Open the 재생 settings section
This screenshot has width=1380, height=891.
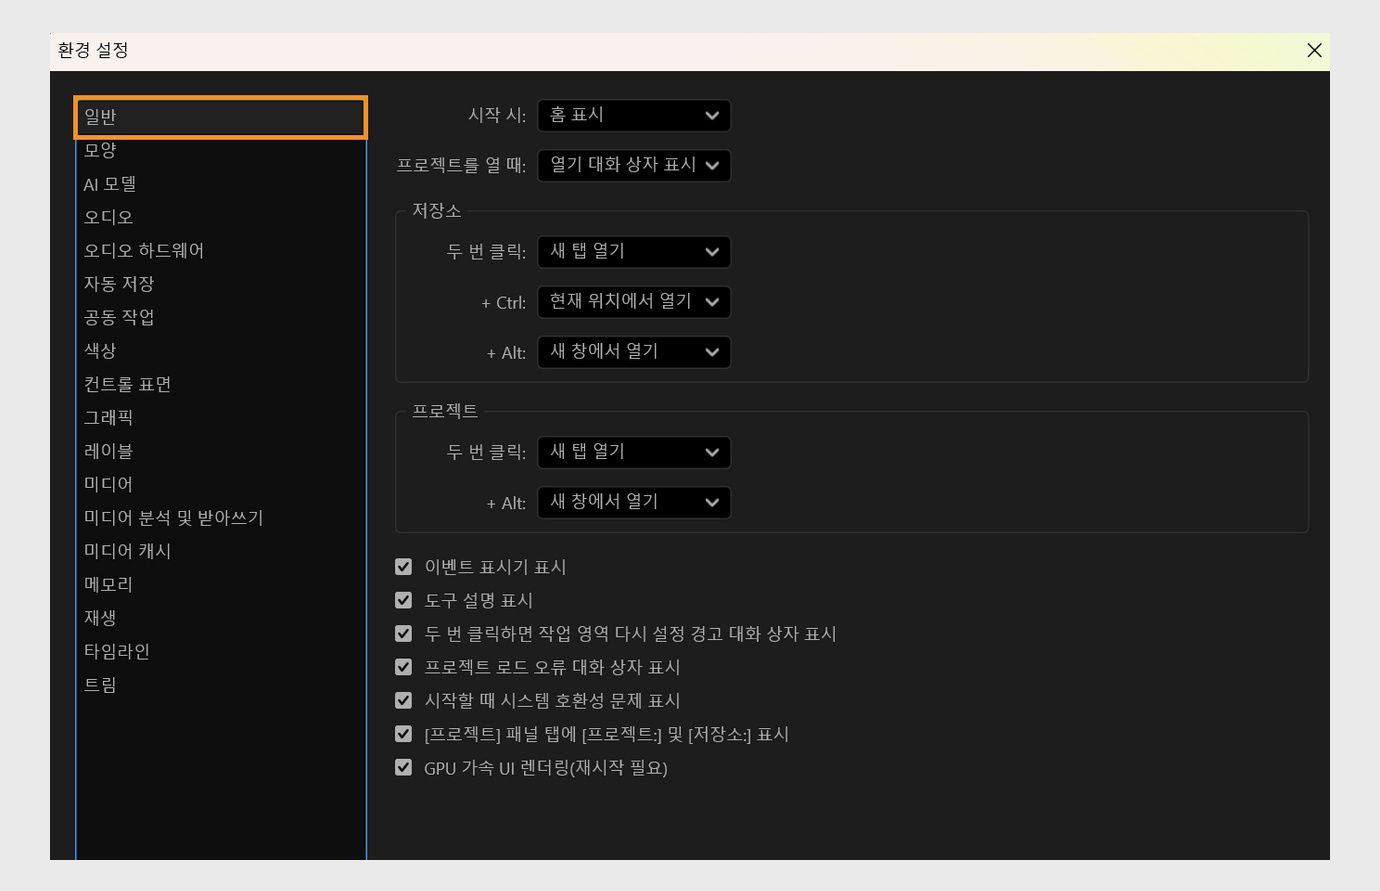[x=98, y=617]
